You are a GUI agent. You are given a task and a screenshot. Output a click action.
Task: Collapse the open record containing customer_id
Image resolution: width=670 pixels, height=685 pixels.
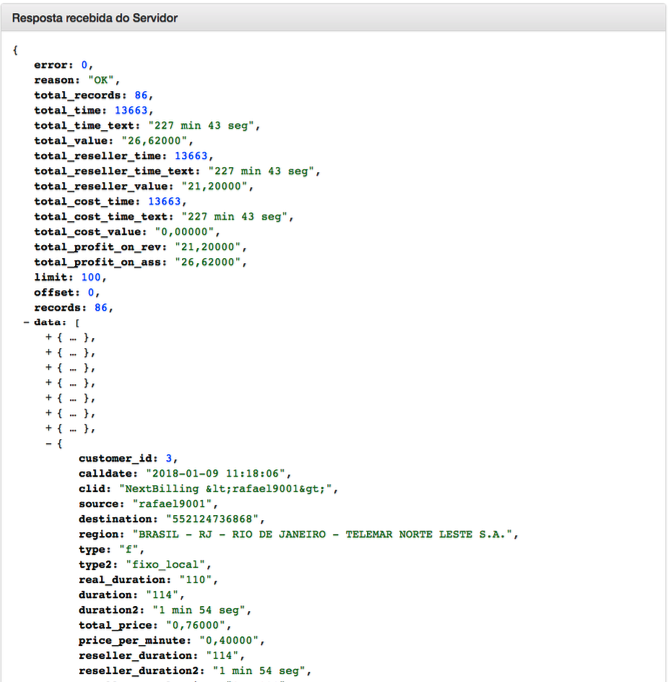pos(48,444)
